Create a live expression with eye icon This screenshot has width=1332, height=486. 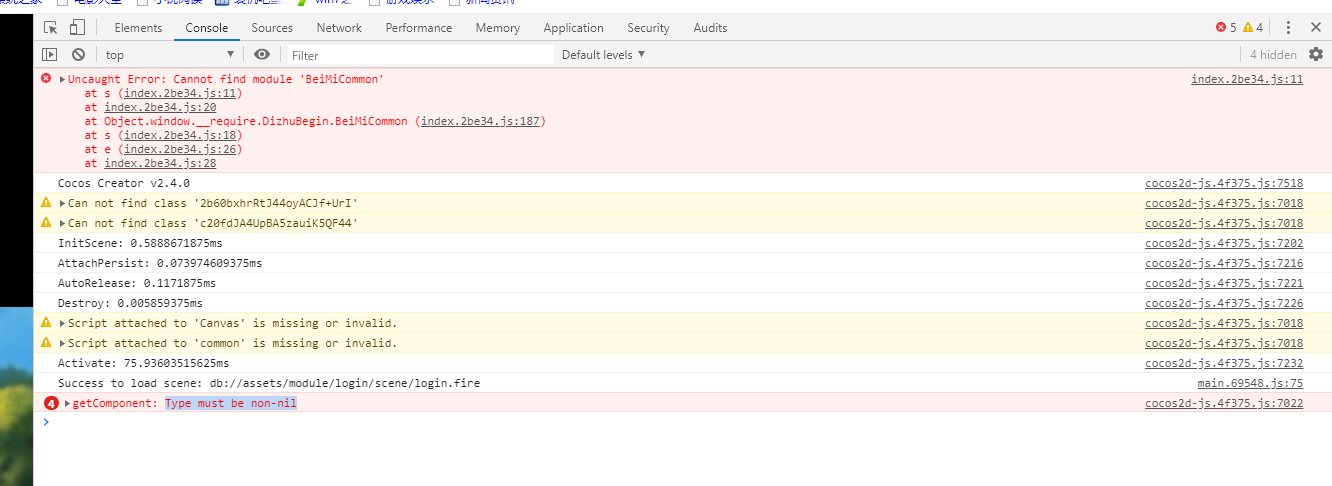click(x=262, y=55)
